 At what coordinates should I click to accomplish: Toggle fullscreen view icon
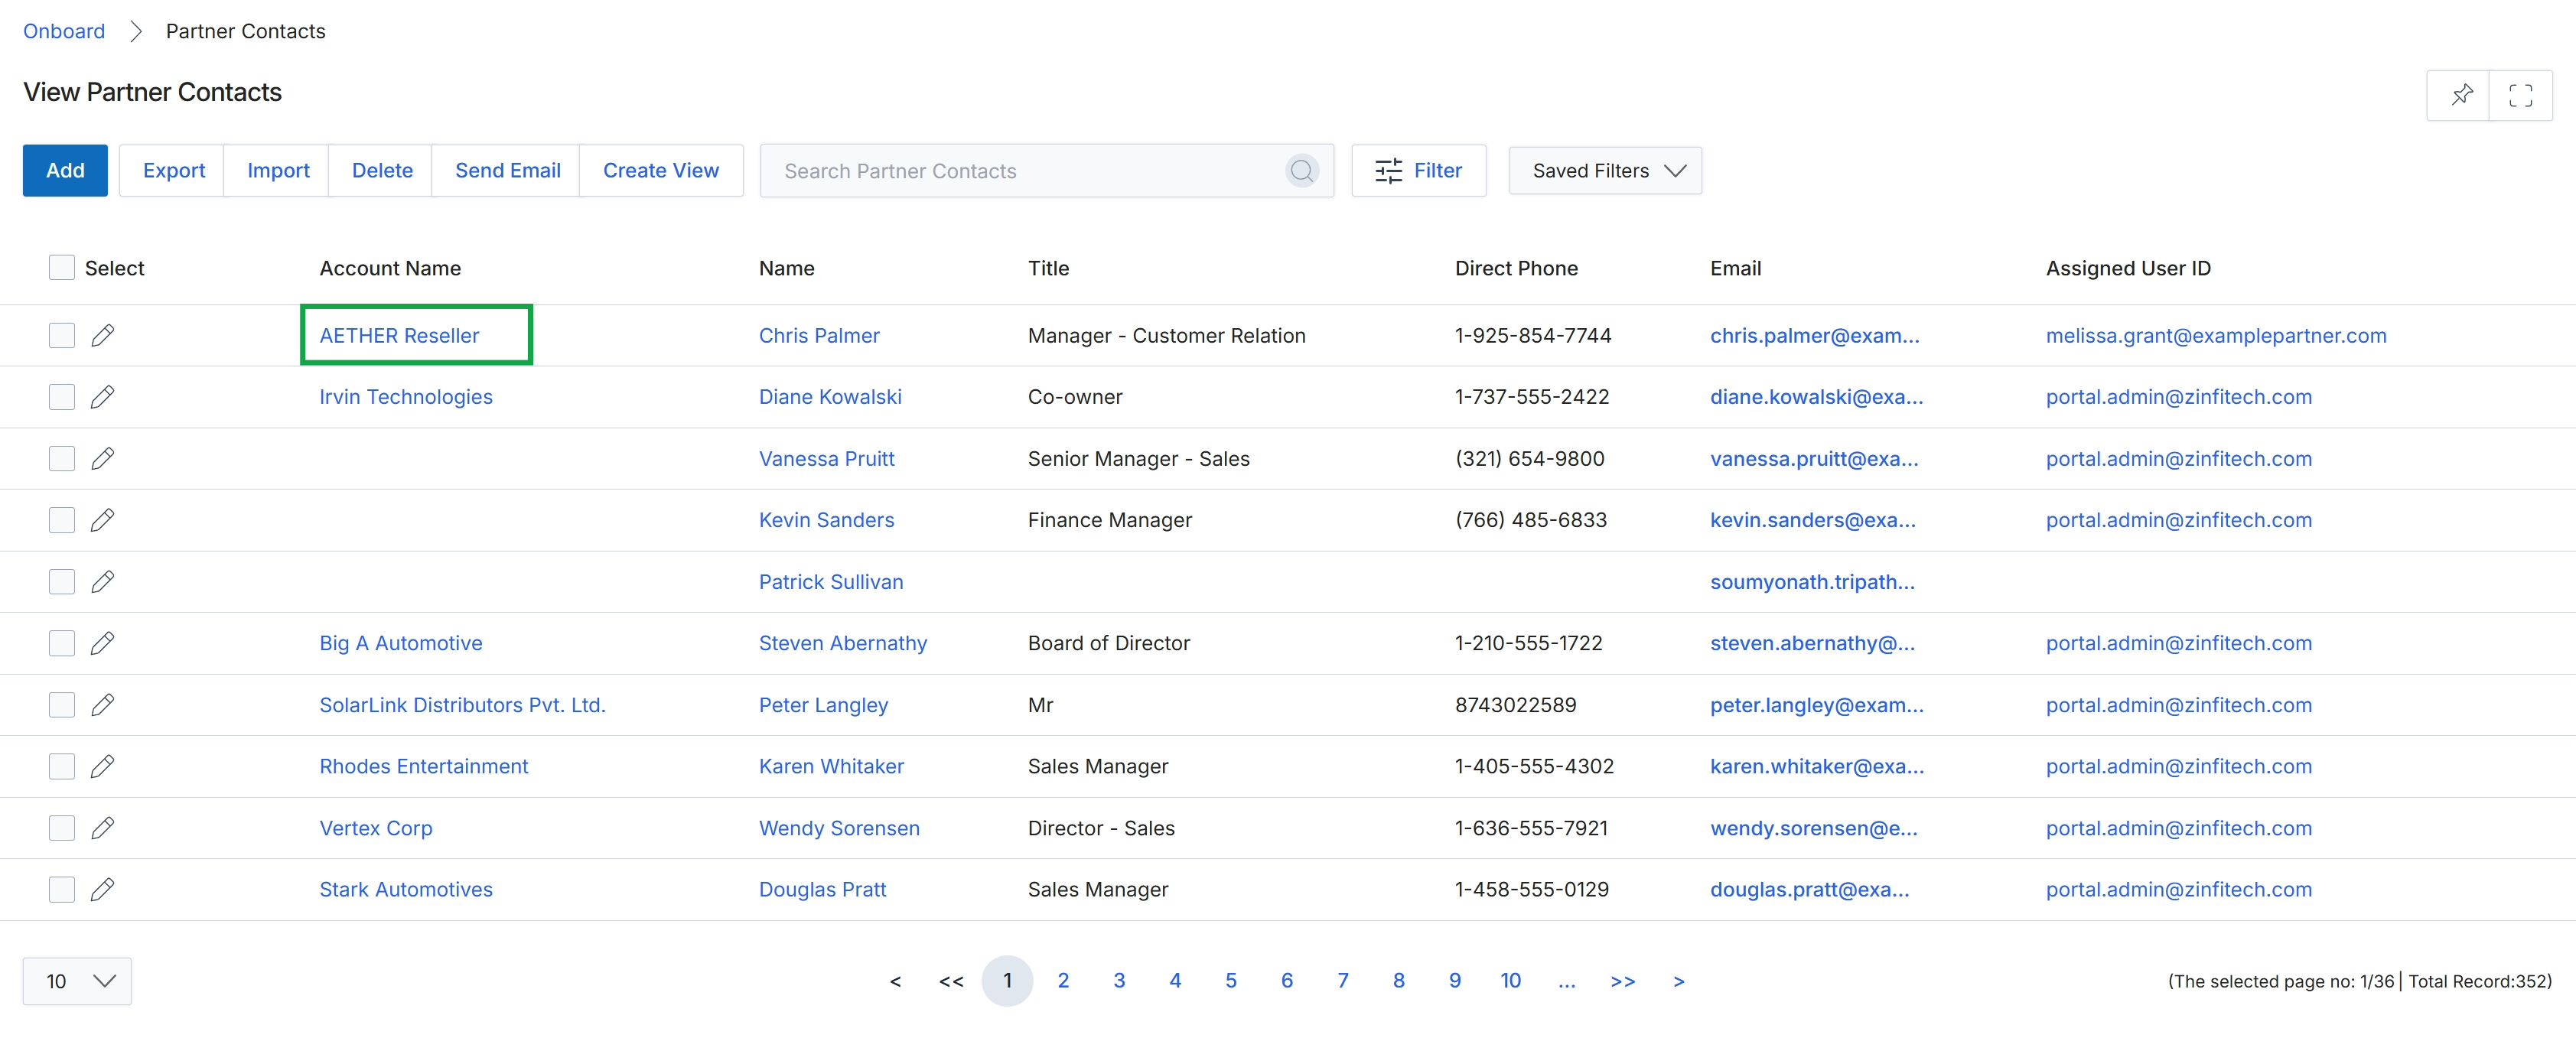click(2520, 95)
